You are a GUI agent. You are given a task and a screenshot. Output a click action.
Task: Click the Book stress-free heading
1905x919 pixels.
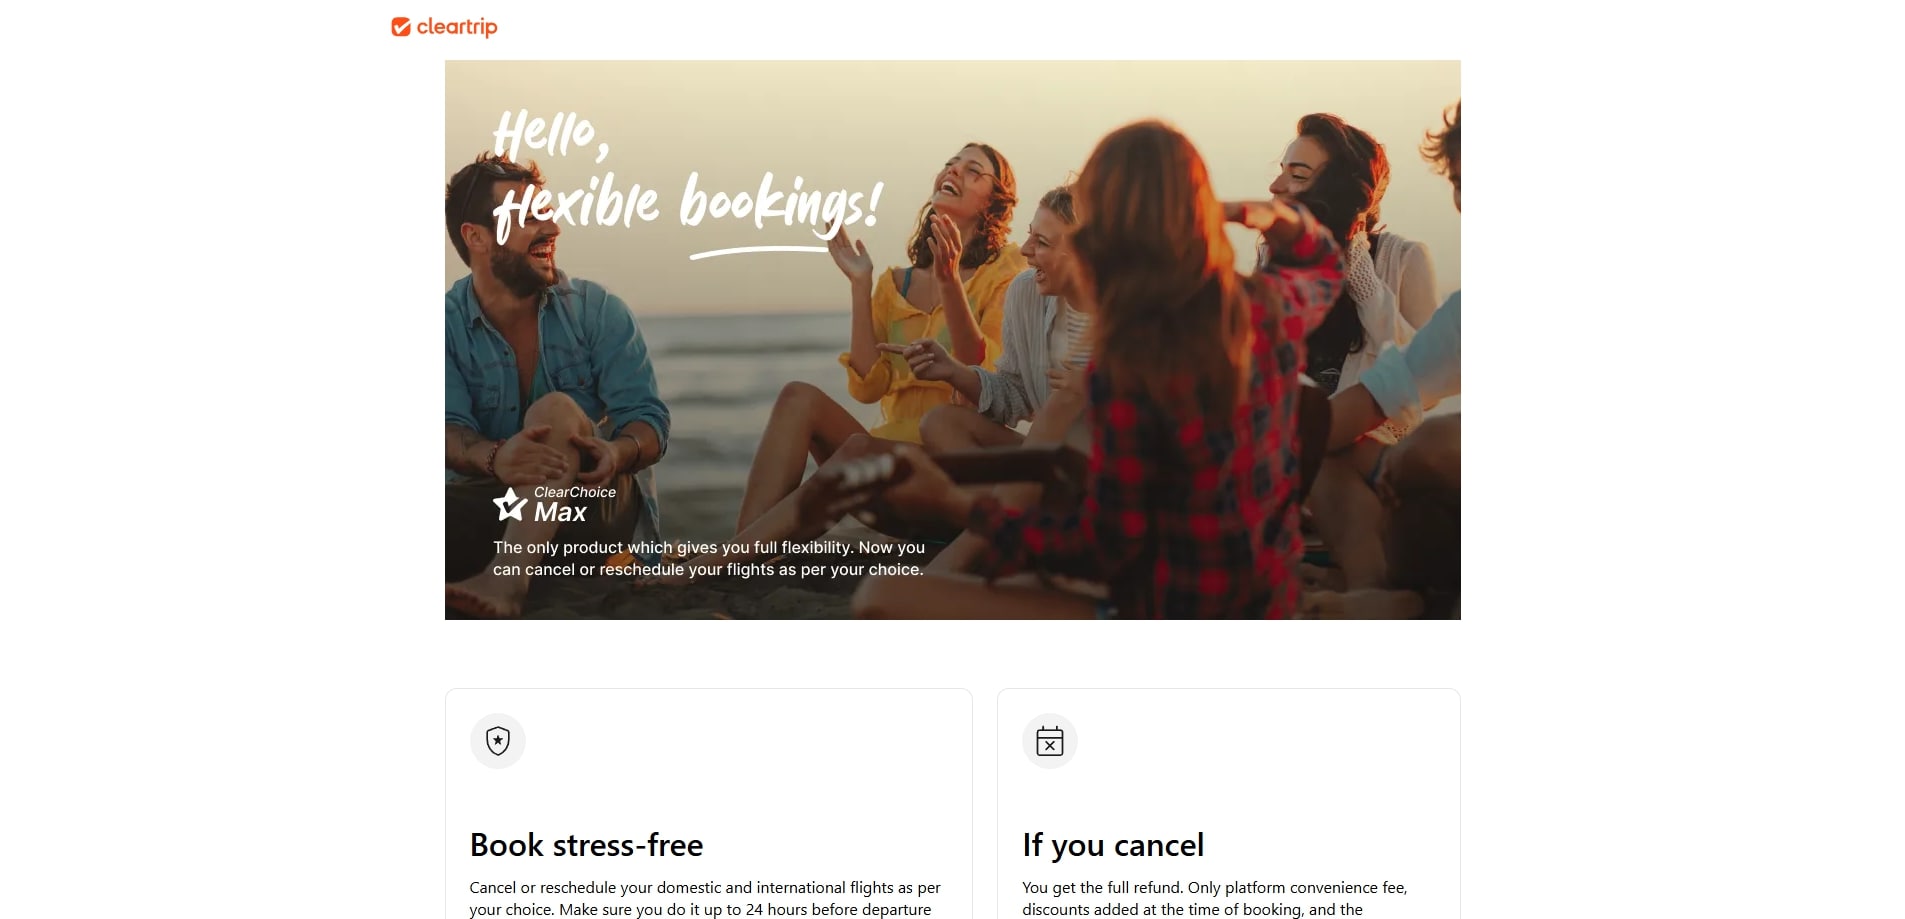coord(586,845)
